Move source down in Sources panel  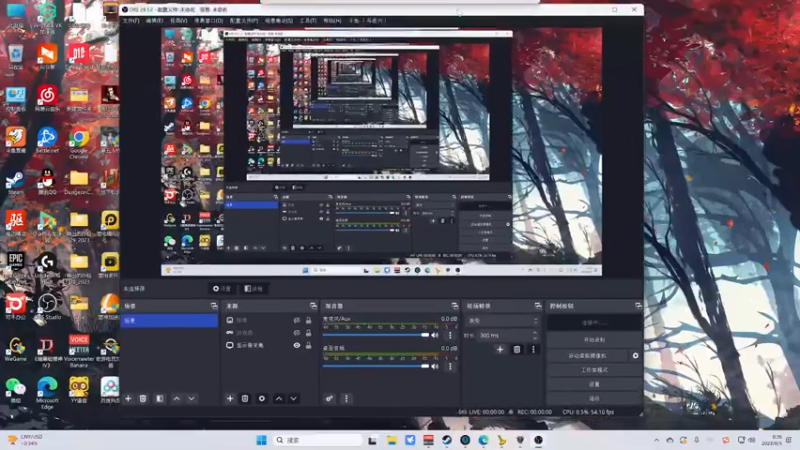293,398
